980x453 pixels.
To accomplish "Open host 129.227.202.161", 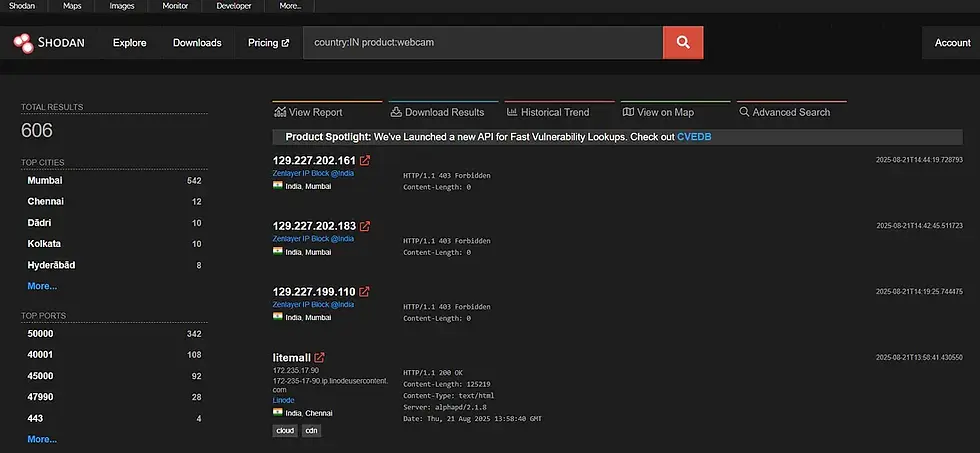I will (x=314, y=161).
